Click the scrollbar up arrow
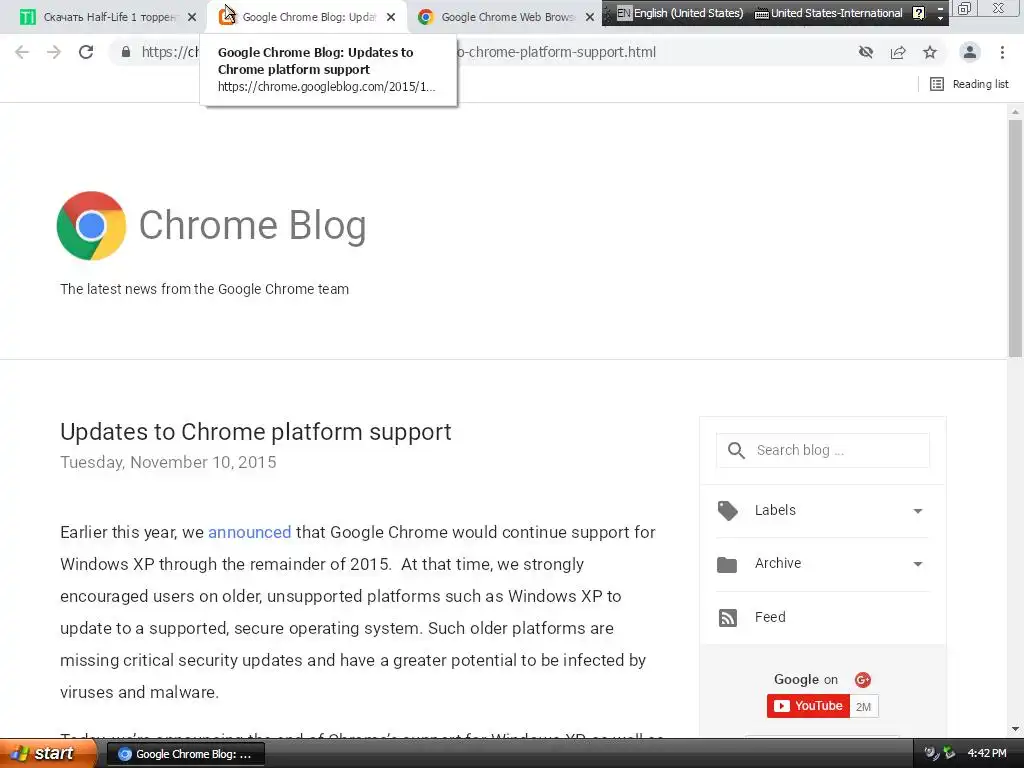This screenshot has width=1024, height=768. pyautogui.click(x=1015, y=112)
